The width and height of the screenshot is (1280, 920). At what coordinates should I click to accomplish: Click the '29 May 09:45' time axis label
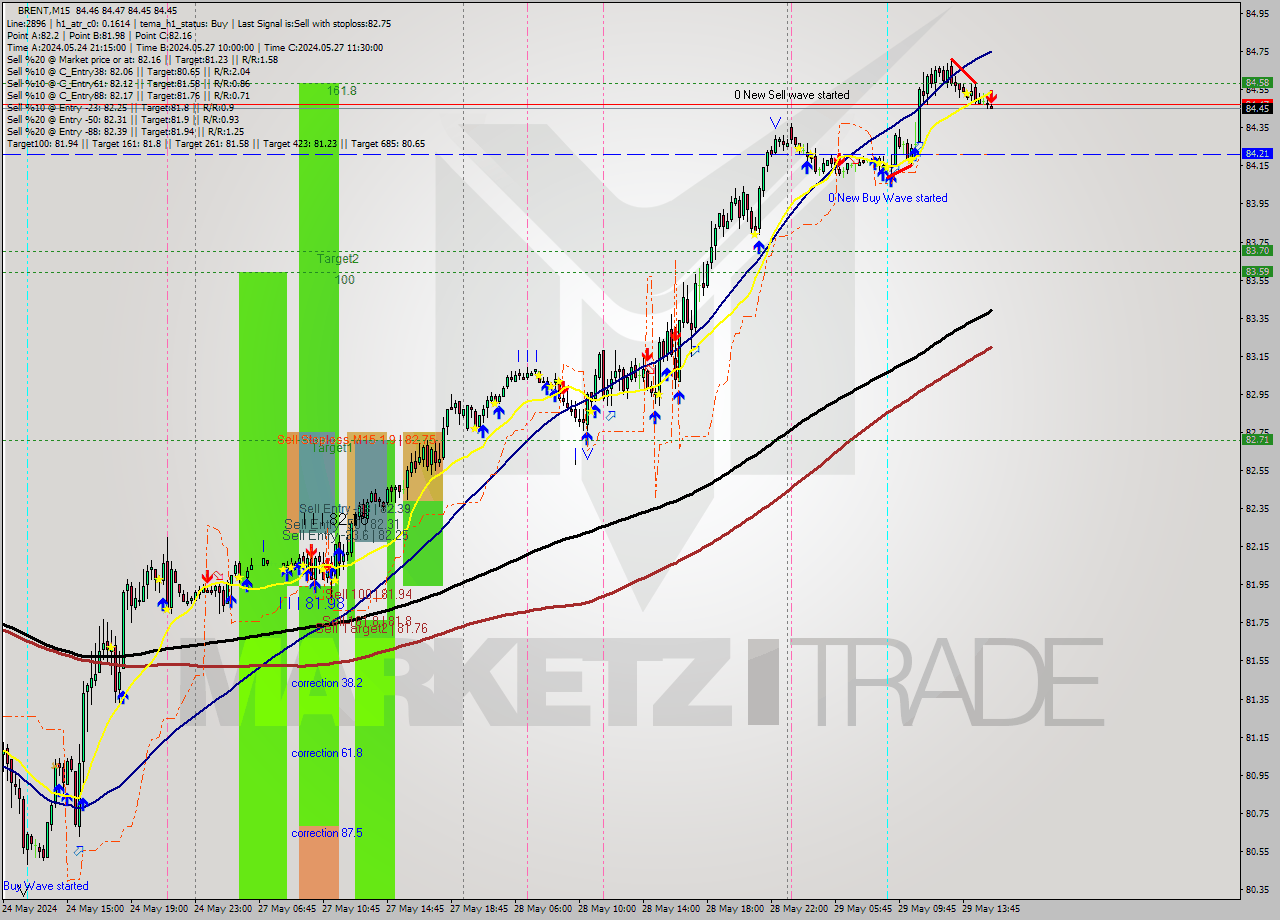[928, 908]
